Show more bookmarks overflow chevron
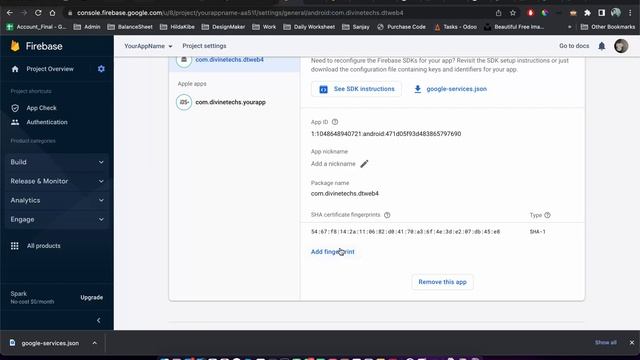 click(x=569, y=27)
